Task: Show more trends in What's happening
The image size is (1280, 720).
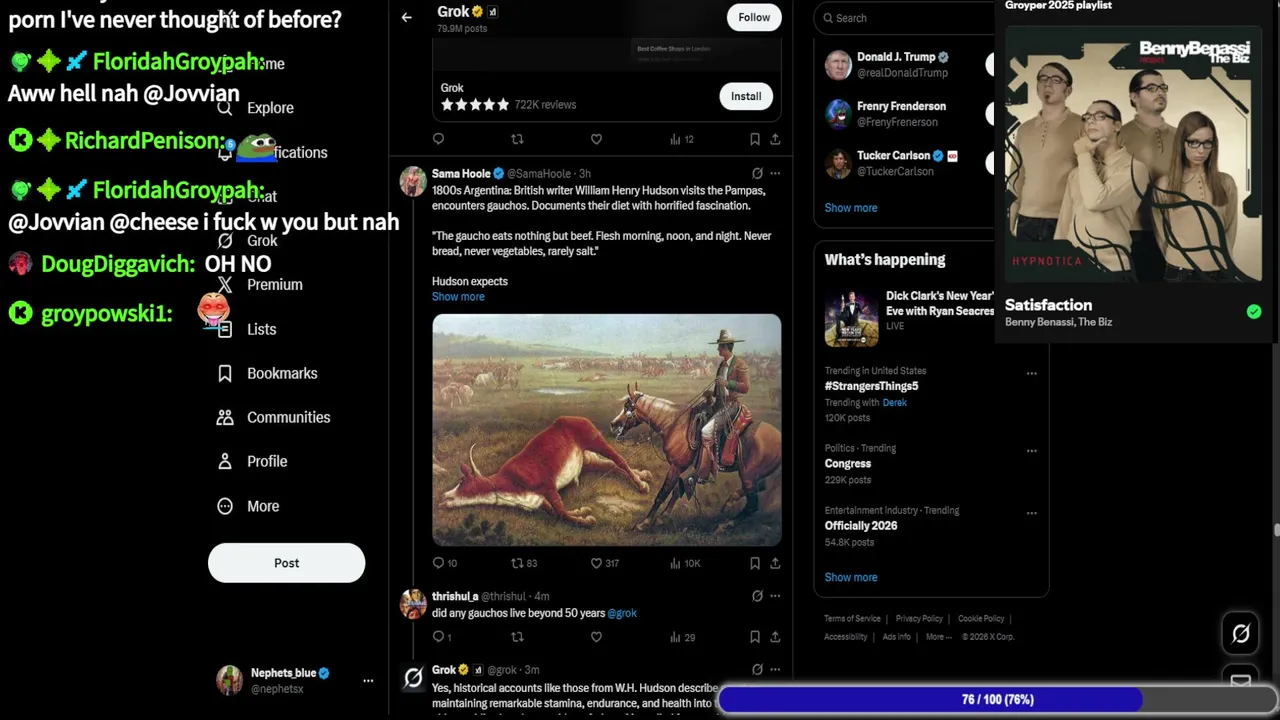Action: [x=850, y=577]
